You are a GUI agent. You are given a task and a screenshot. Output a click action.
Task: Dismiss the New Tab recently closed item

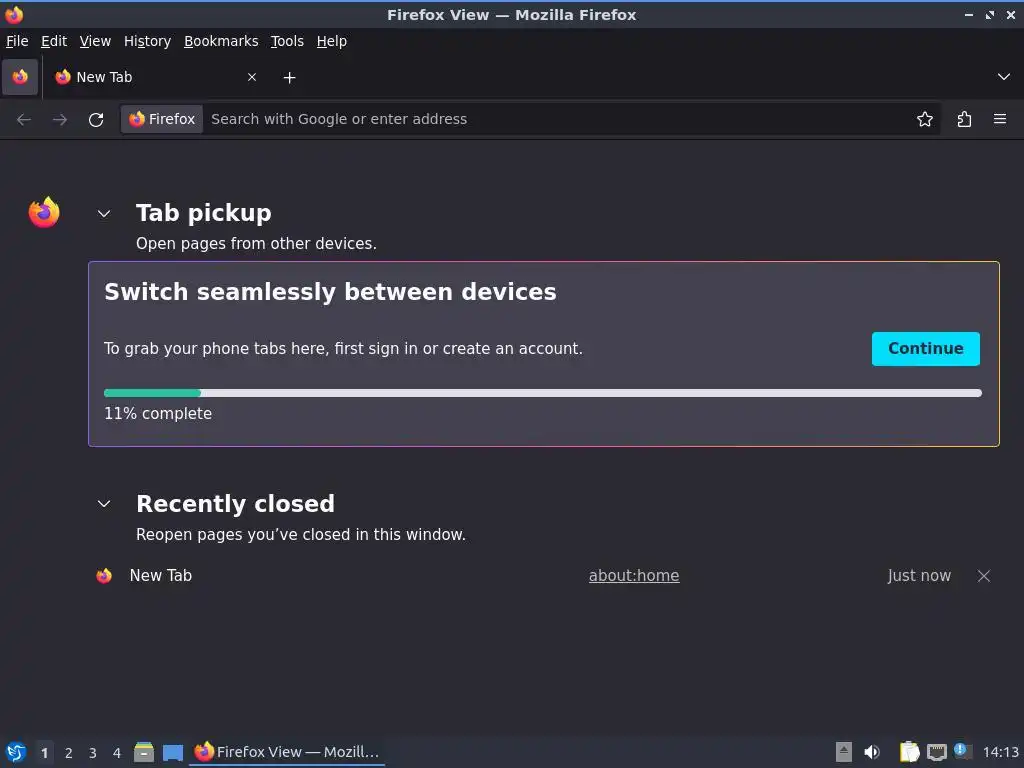pos(984,575)
